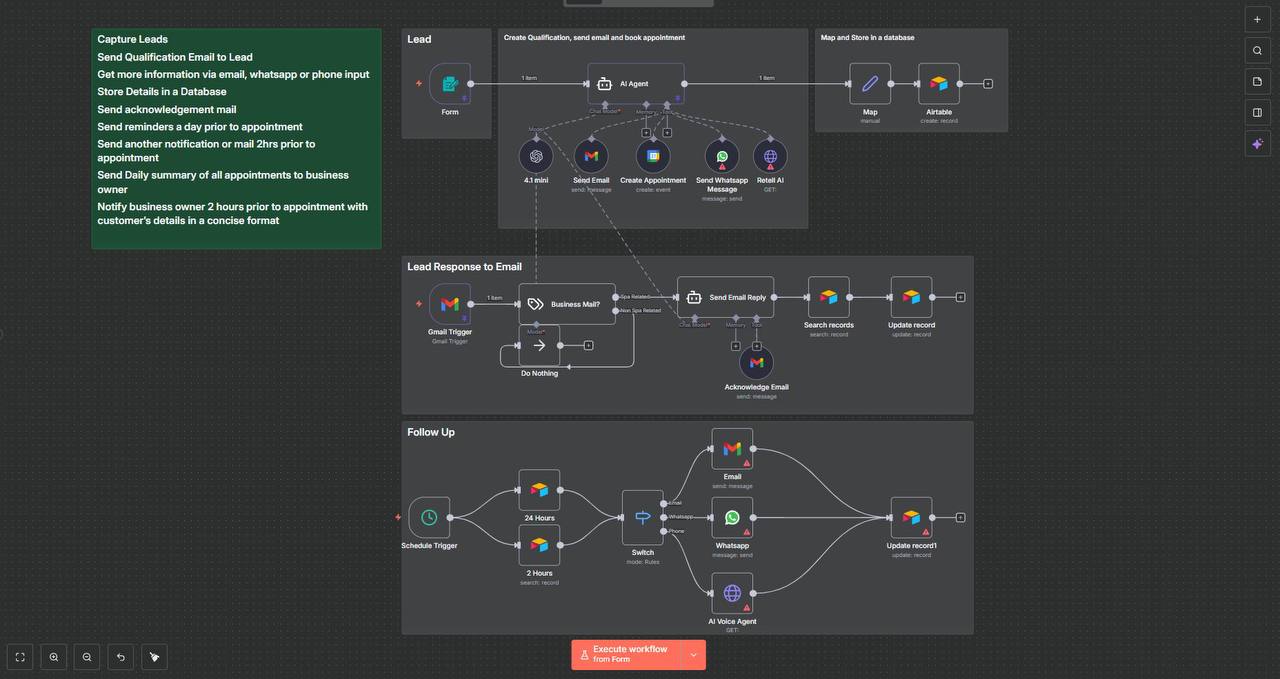Open the AI assistant sparkle button
This screenshot has width=1280, height=679.
point(1257,143)
